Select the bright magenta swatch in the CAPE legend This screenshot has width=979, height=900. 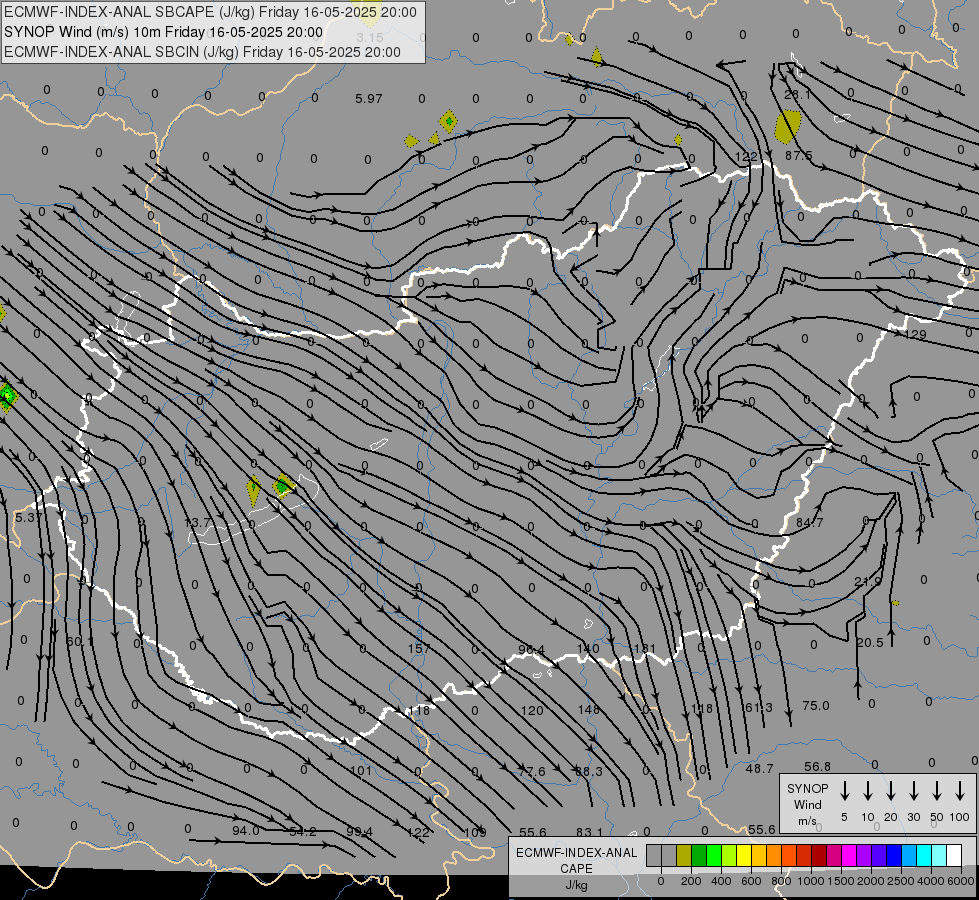[849, 856]
